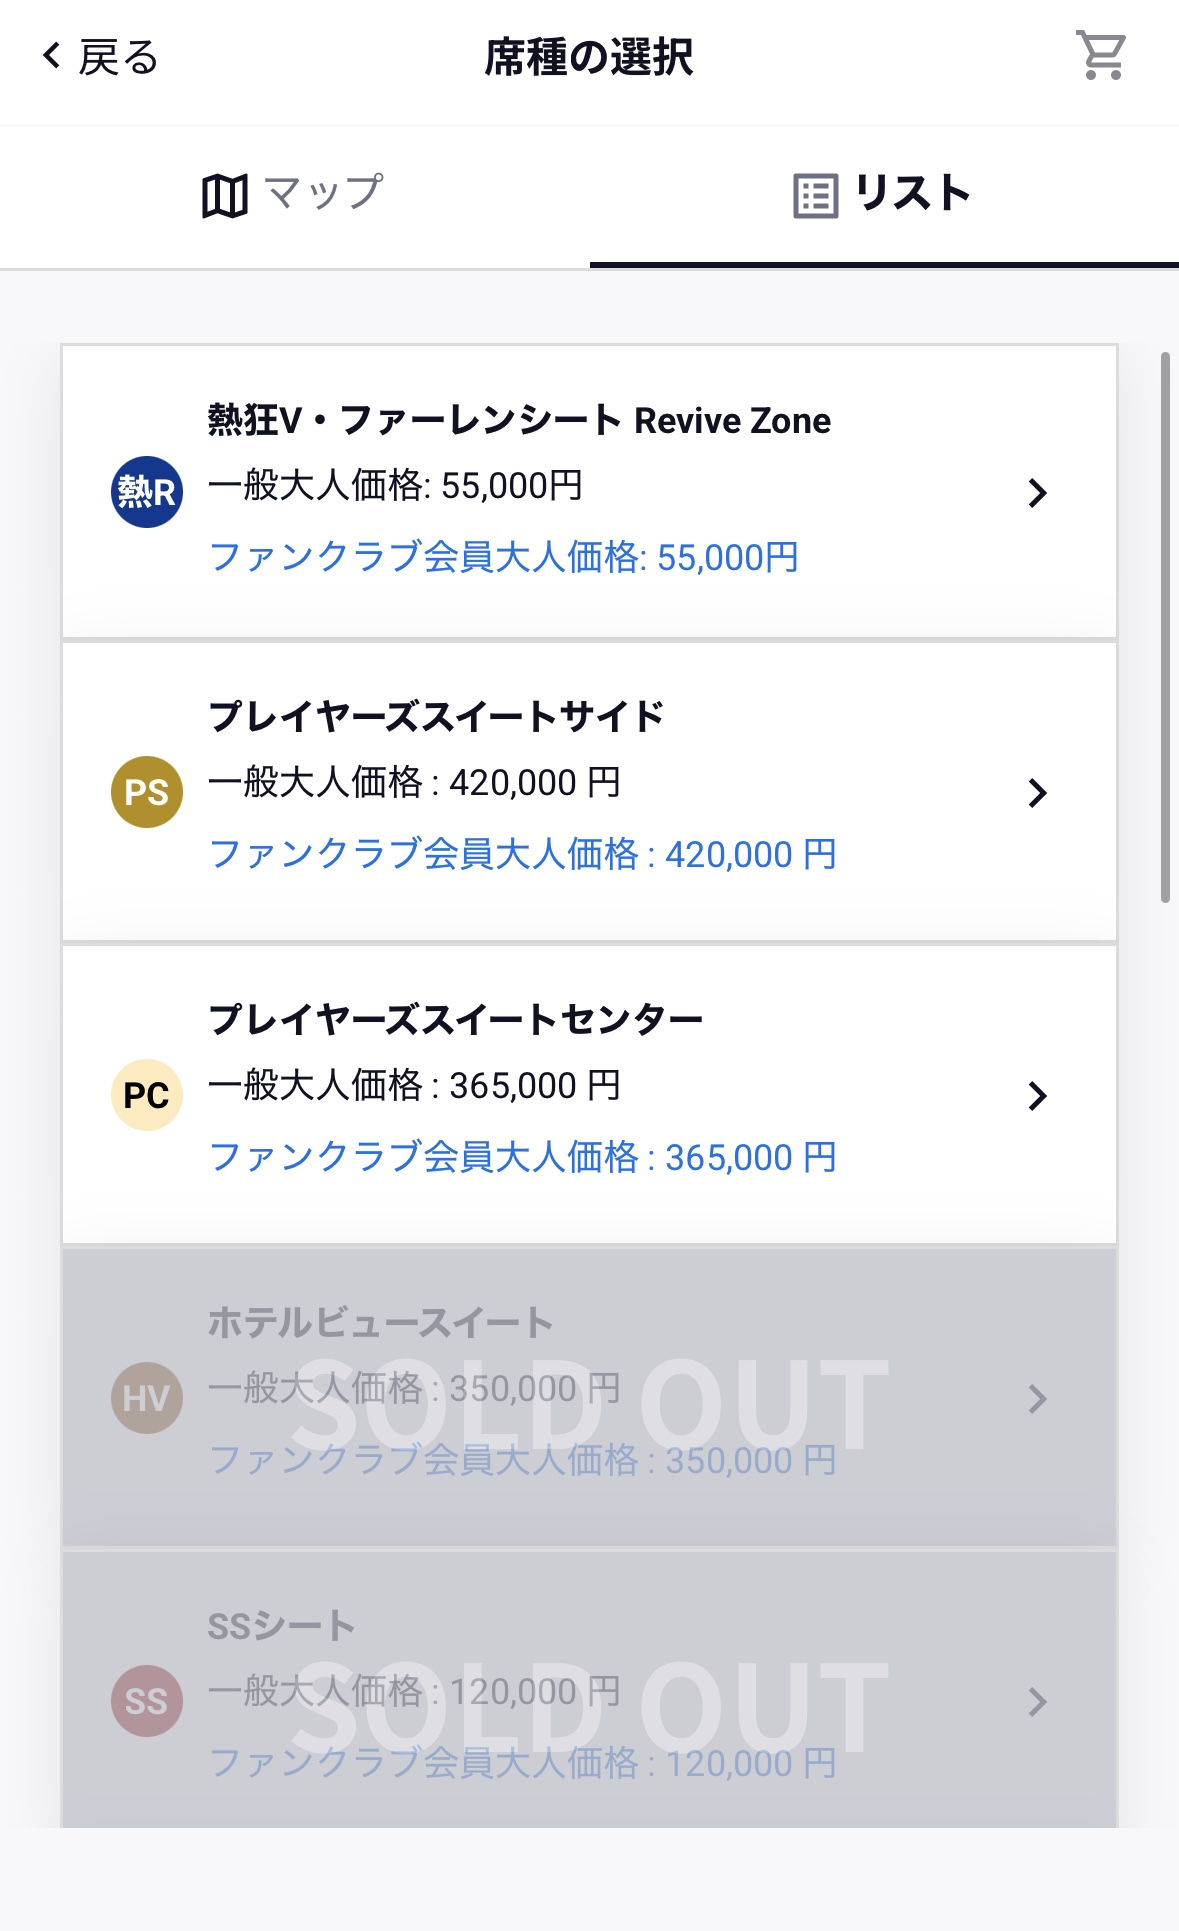Expand 熱狂V・ファーレンシート Revive Zone chevron
This screenshot has height=1931, width=1179.
(x=1037, y=493)
